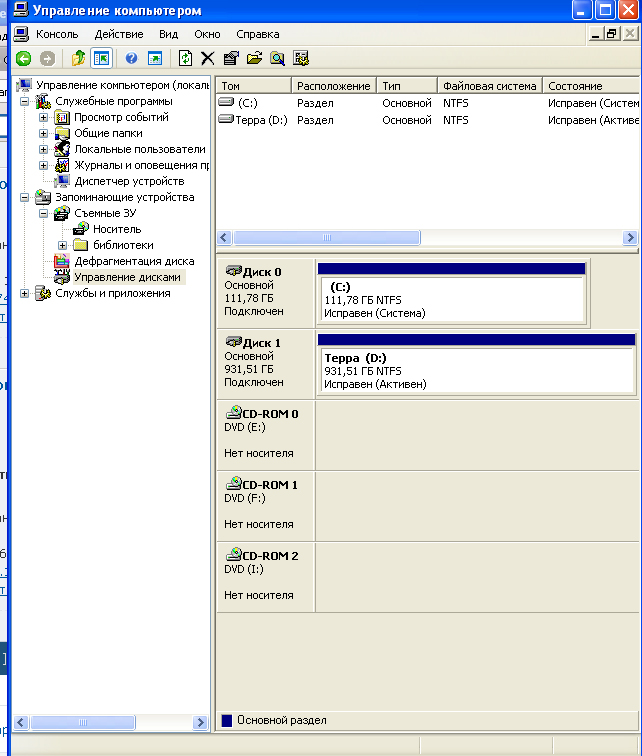
Task: Open the Вид menu
Action: [168, 34]
